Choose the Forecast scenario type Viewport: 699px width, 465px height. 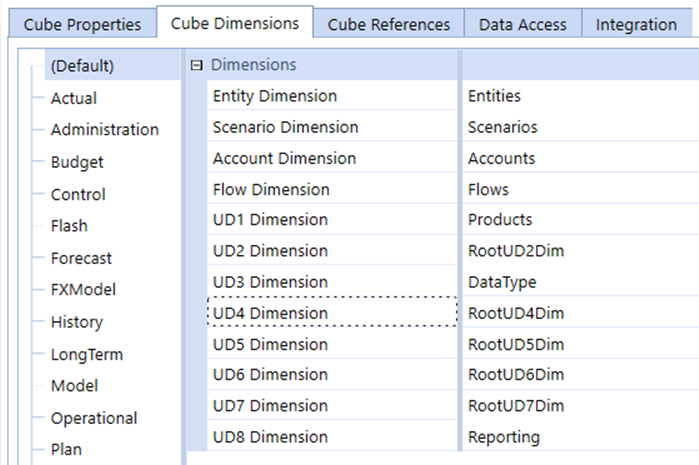pyautogui.click(x=81, y=258)
